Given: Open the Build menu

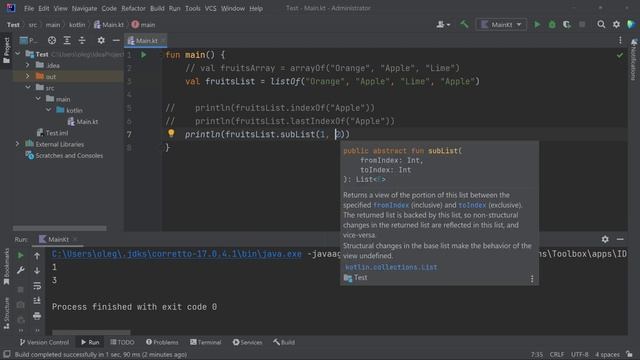Looking at the screenshot, I should 157,8.
